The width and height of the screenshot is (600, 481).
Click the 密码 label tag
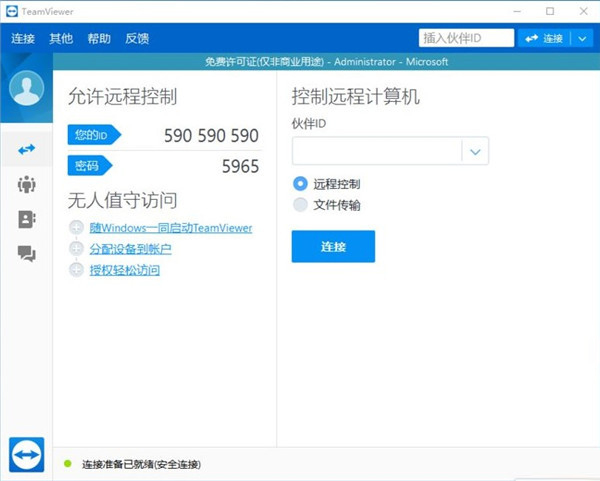pyautogui.click(x=90, y=166)
